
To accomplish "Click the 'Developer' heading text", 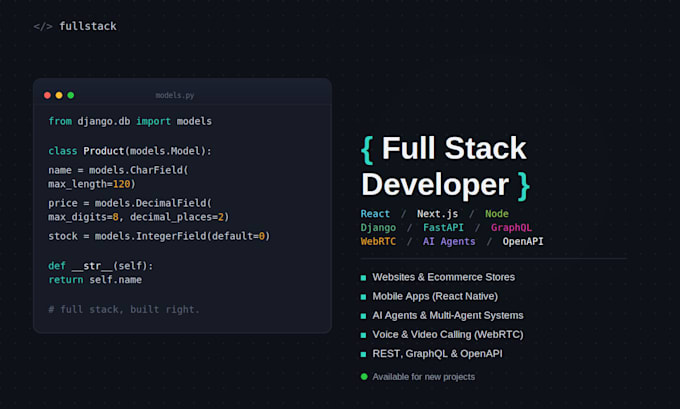I will 435,185.
